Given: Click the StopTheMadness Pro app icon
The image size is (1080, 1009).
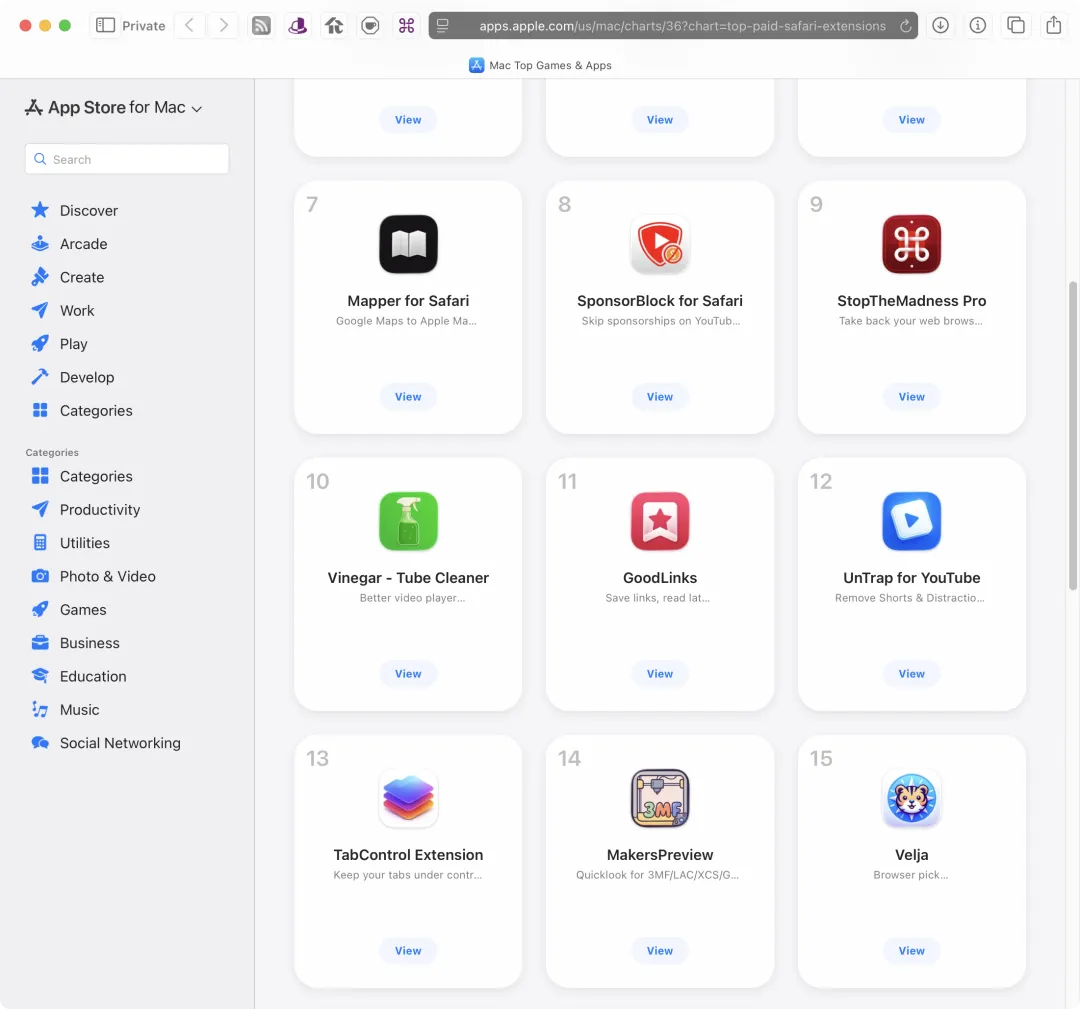Looking at the screenshot, I should [x=911, y=244].
